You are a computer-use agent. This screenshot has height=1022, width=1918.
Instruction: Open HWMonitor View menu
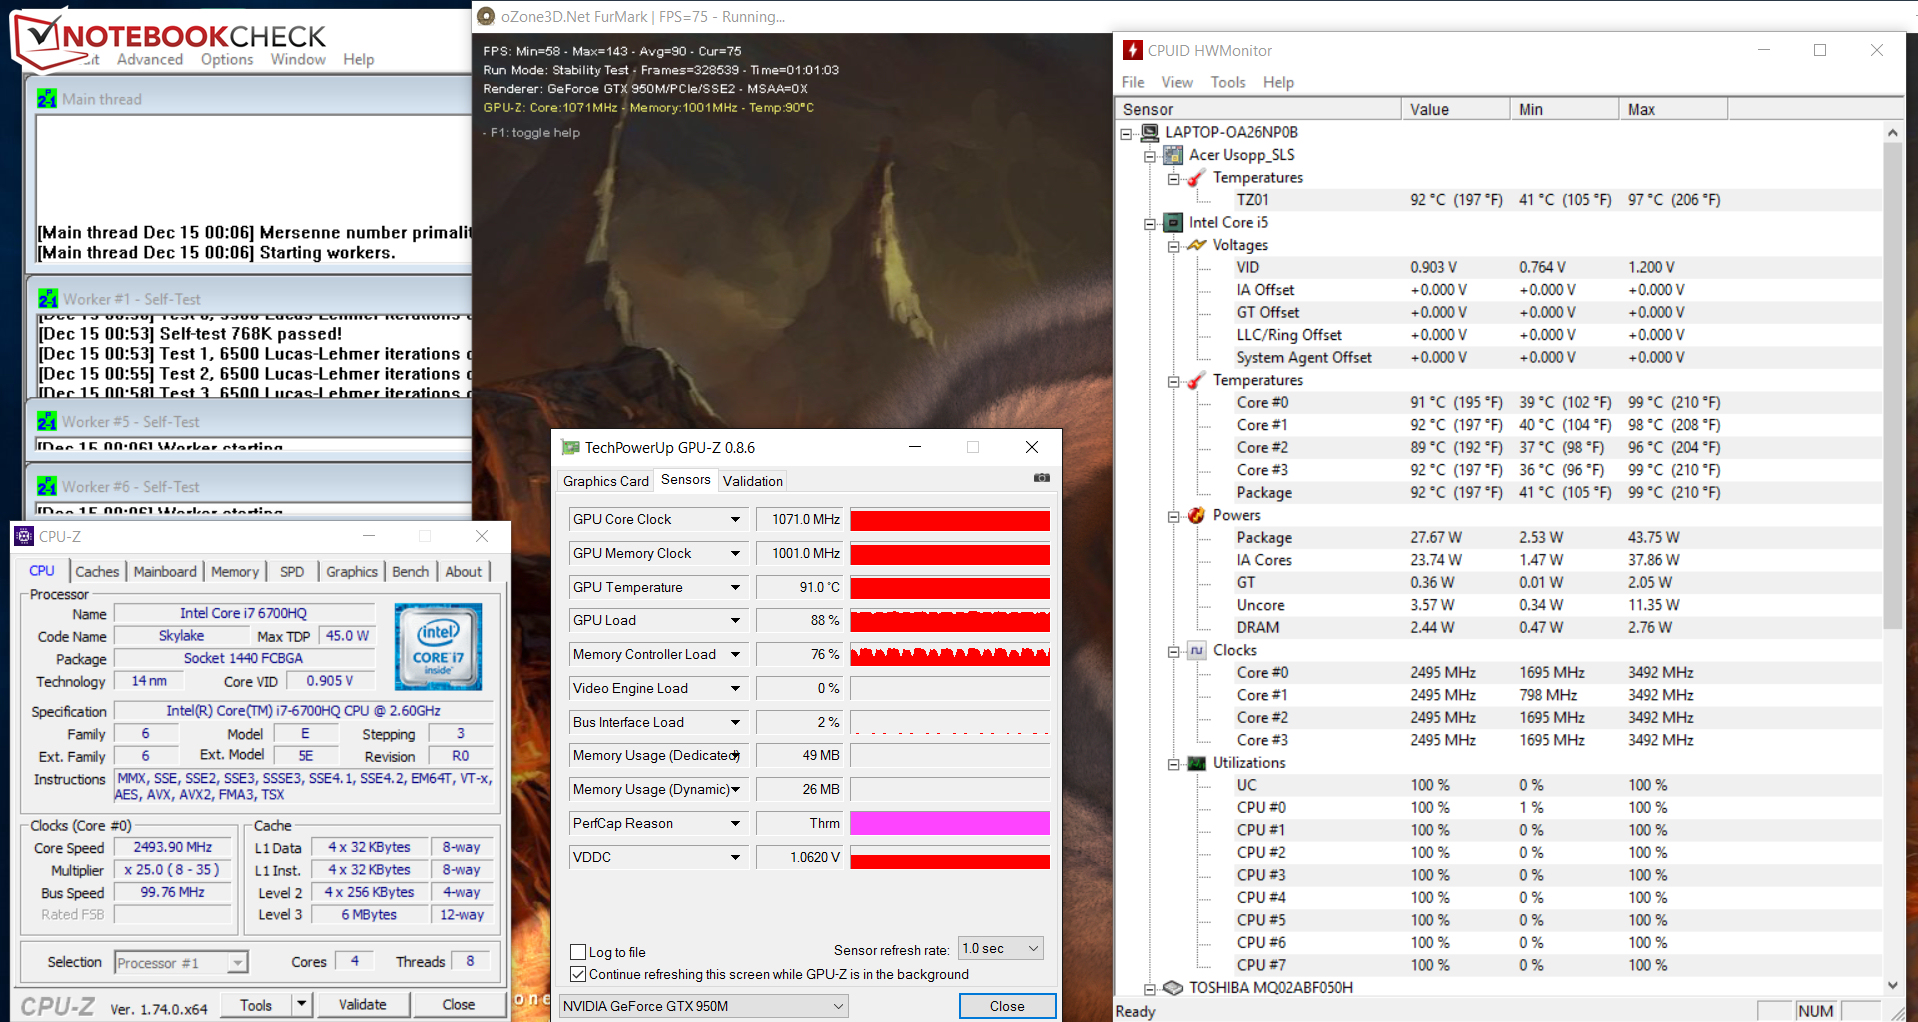tap(1177, 82)
